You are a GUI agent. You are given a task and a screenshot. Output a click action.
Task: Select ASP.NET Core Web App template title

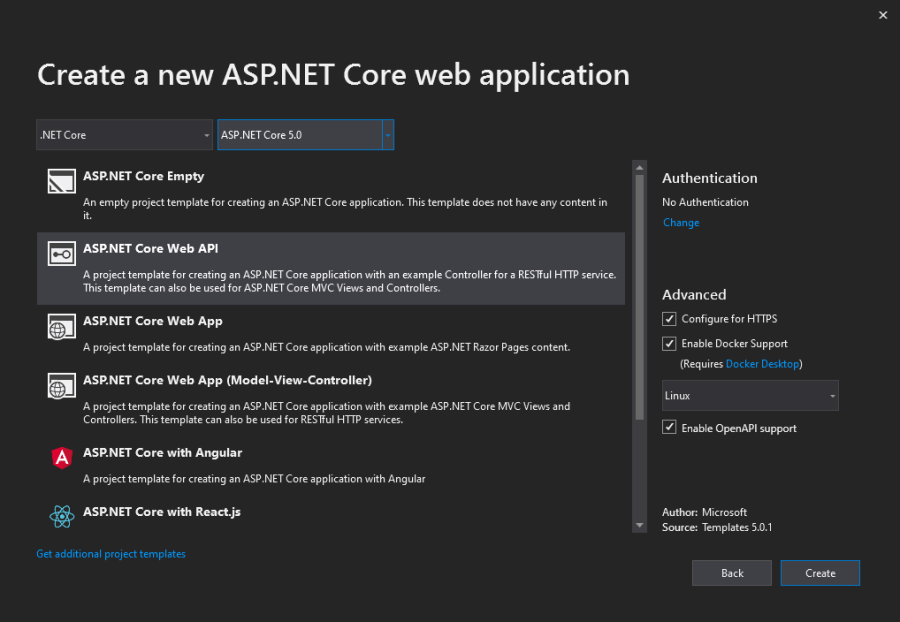click(x=153, y=321)
